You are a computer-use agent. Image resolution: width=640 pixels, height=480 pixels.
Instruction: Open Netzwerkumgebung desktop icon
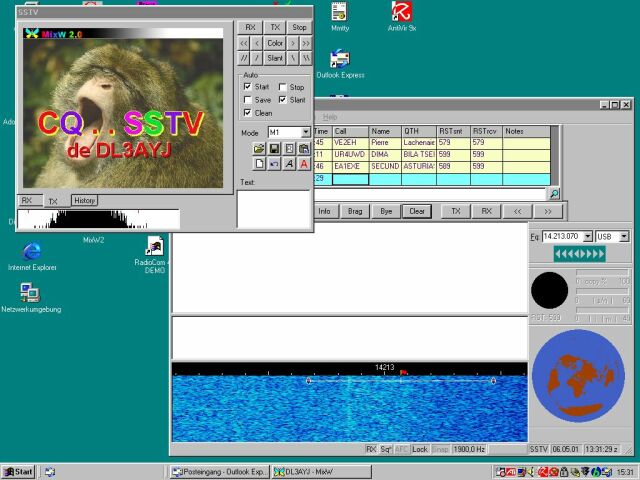coord(31,298)
